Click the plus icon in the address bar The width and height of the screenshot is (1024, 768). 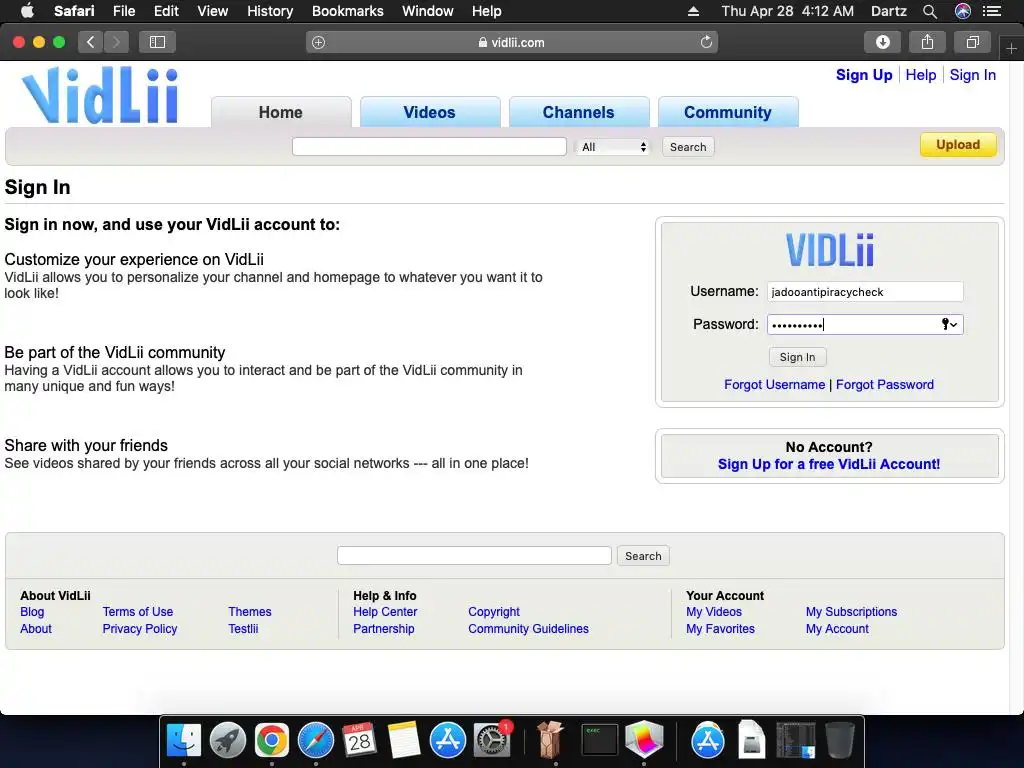[318, 42]
